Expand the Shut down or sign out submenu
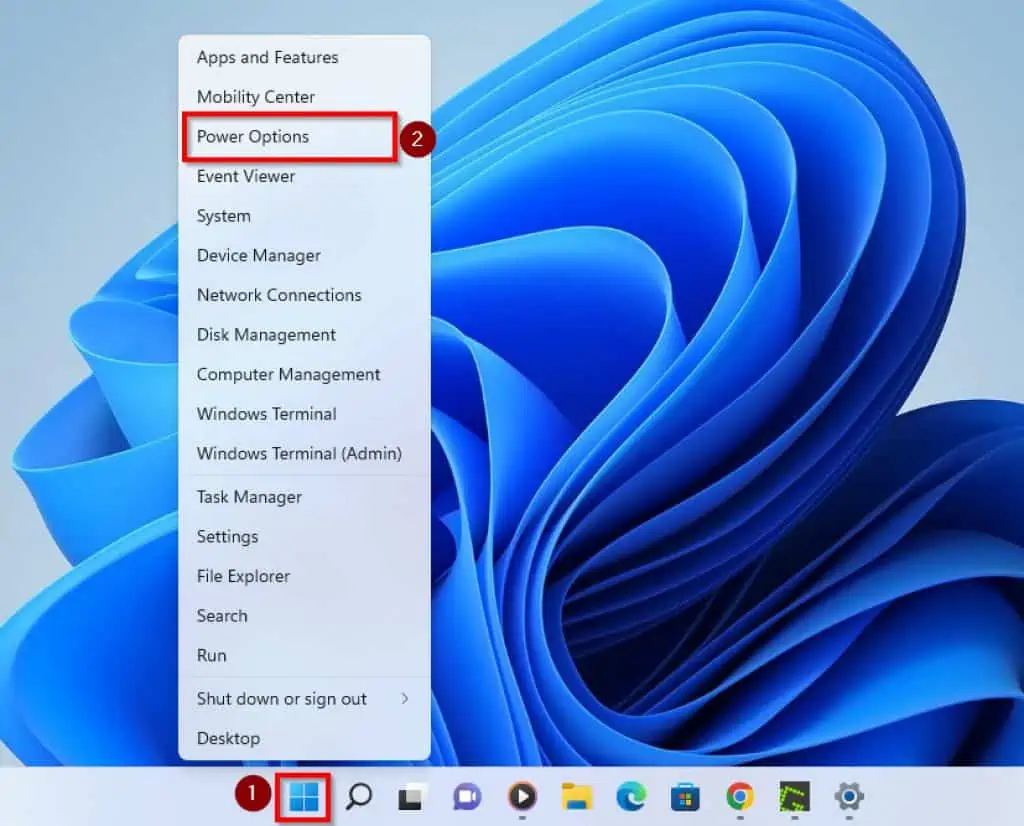 [281, 699]
